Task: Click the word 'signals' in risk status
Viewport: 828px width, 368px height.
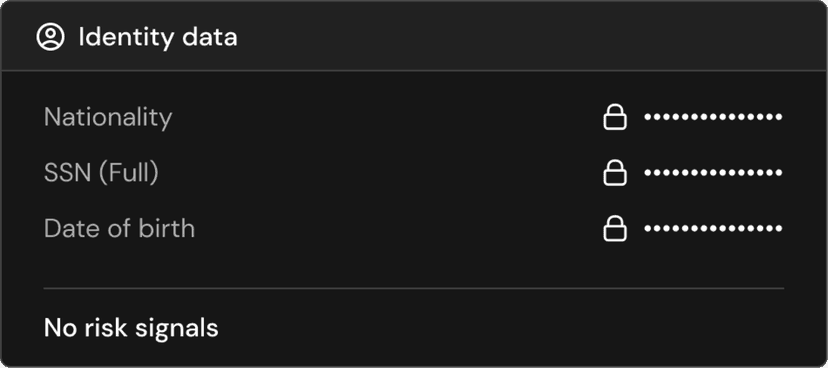Action: tap(176, 329)
